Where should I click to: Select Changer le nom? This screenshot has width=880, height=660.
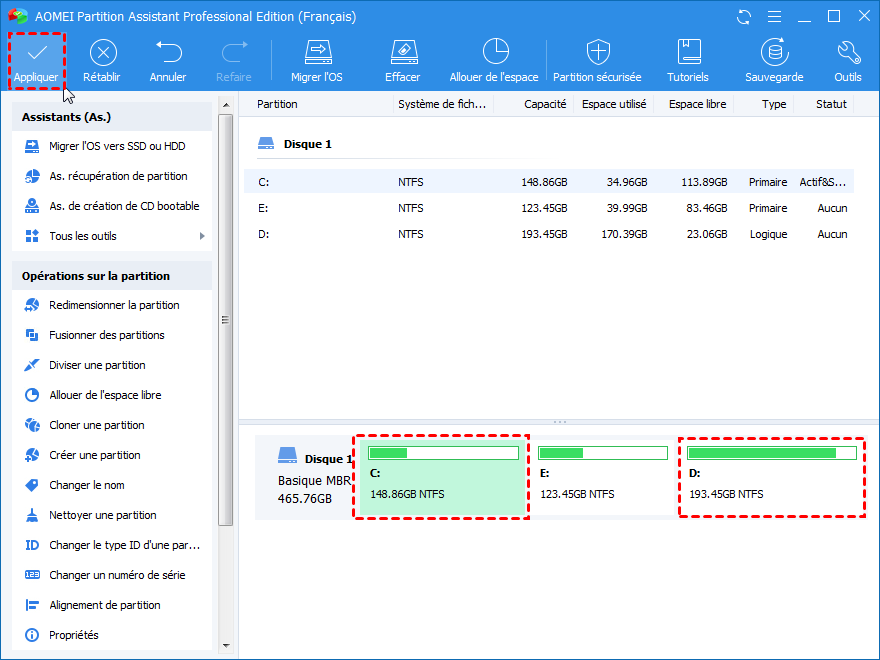click(112, 485)
